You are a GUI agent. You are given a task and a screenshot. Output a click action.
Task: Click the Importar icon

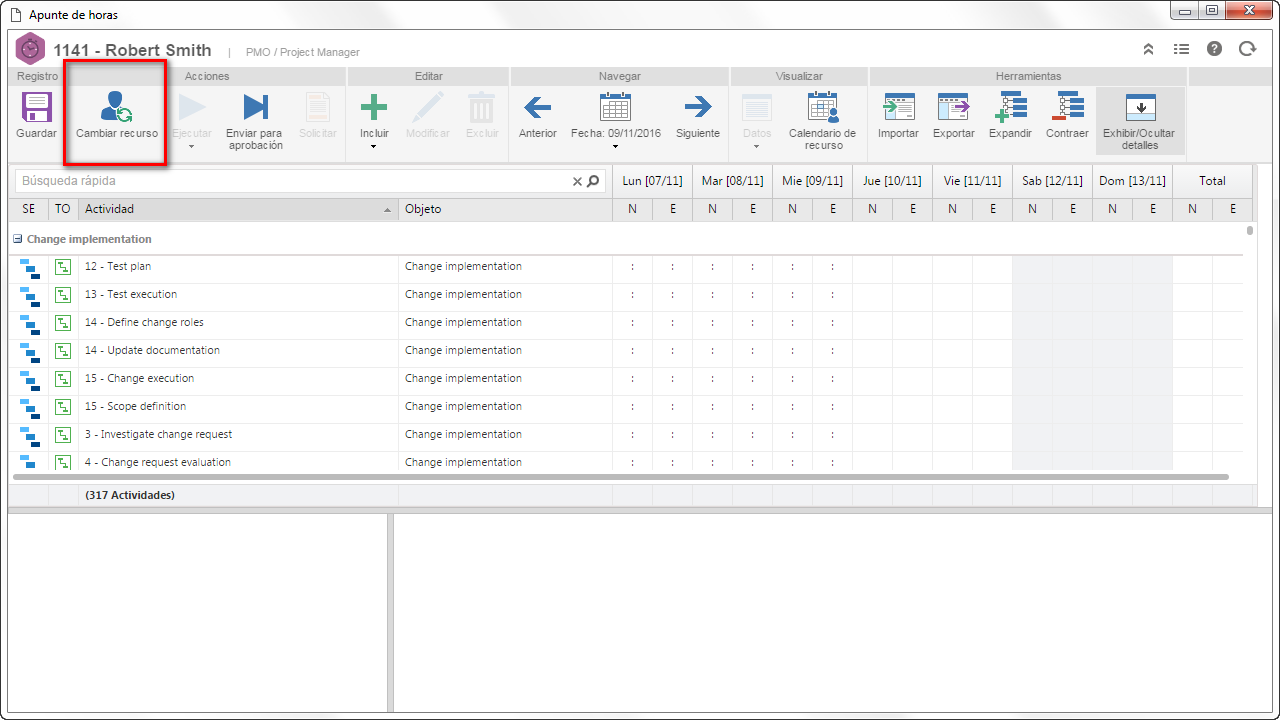click(899, 107)
